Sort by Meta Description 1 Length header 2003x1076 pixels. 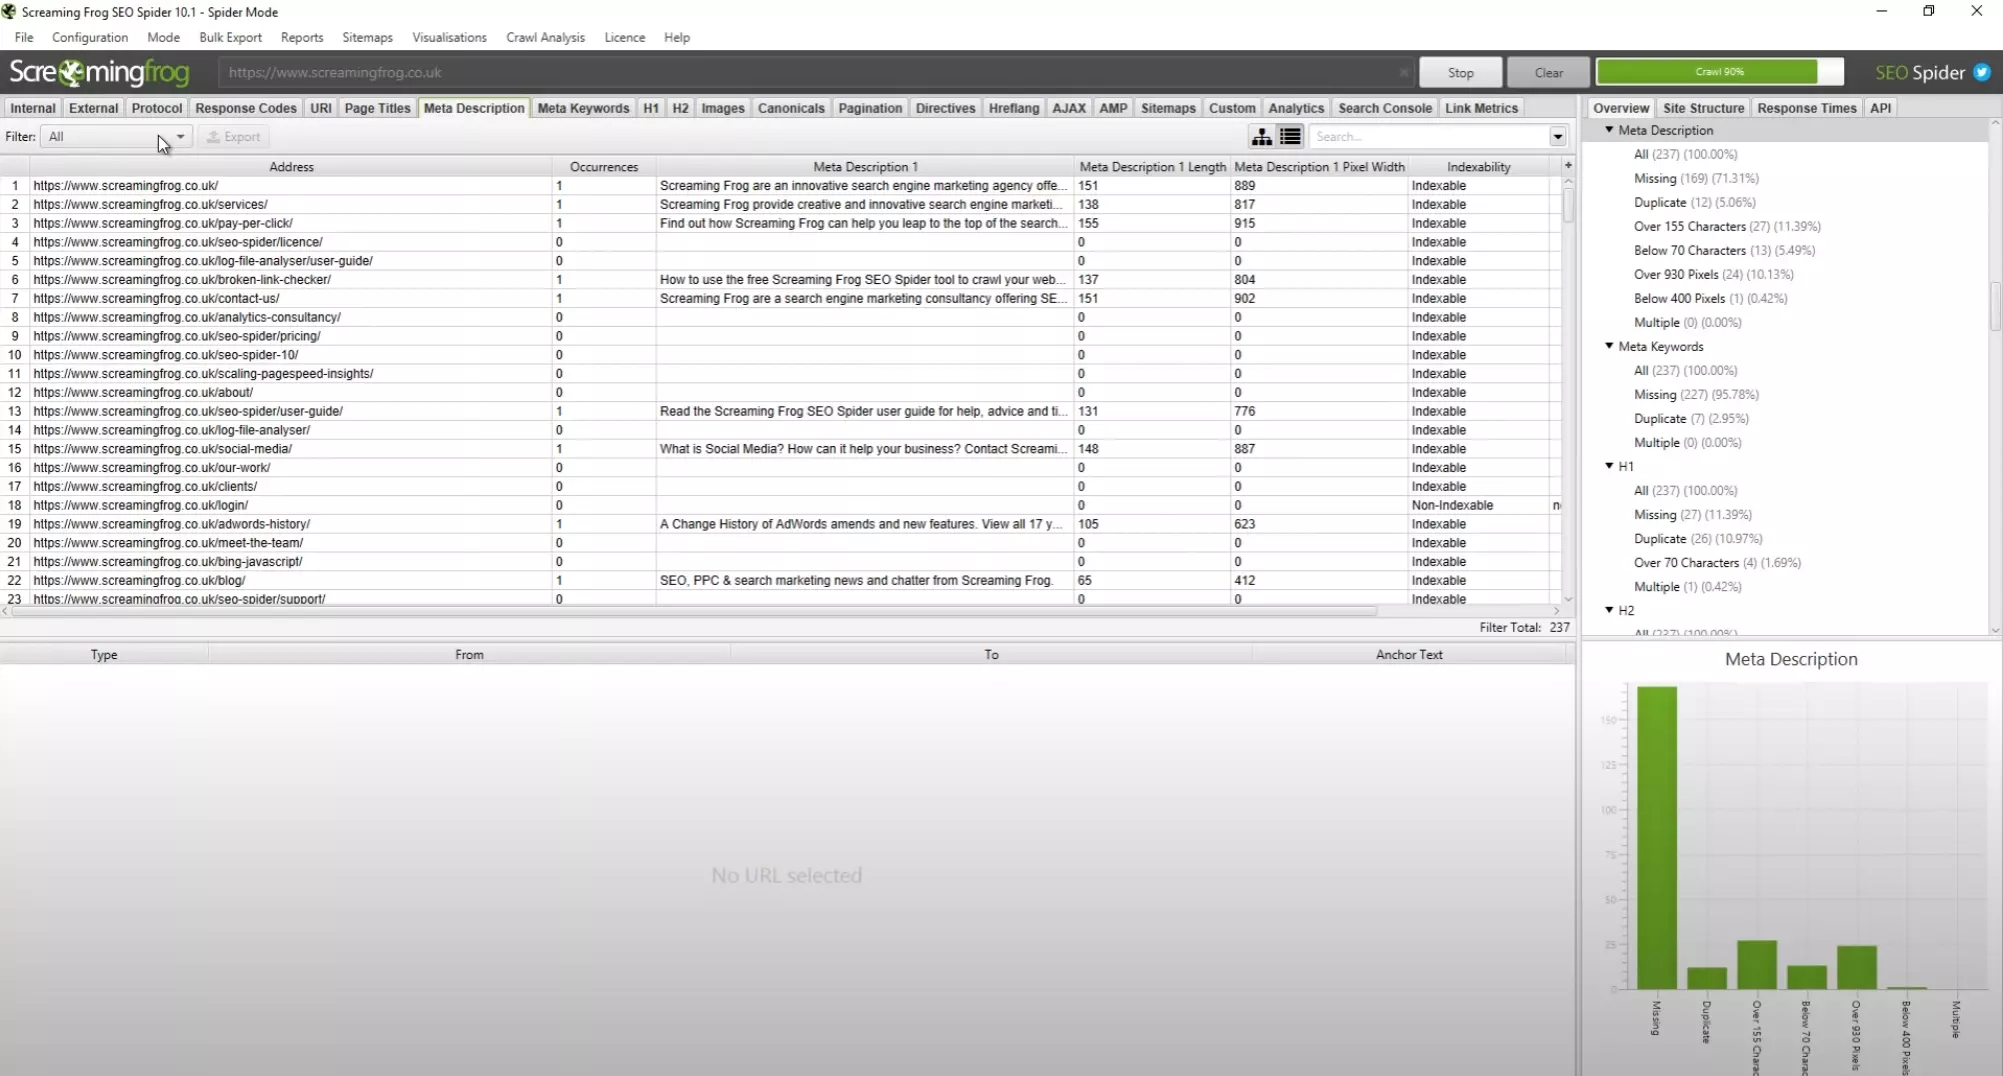tap(1152, 166)
